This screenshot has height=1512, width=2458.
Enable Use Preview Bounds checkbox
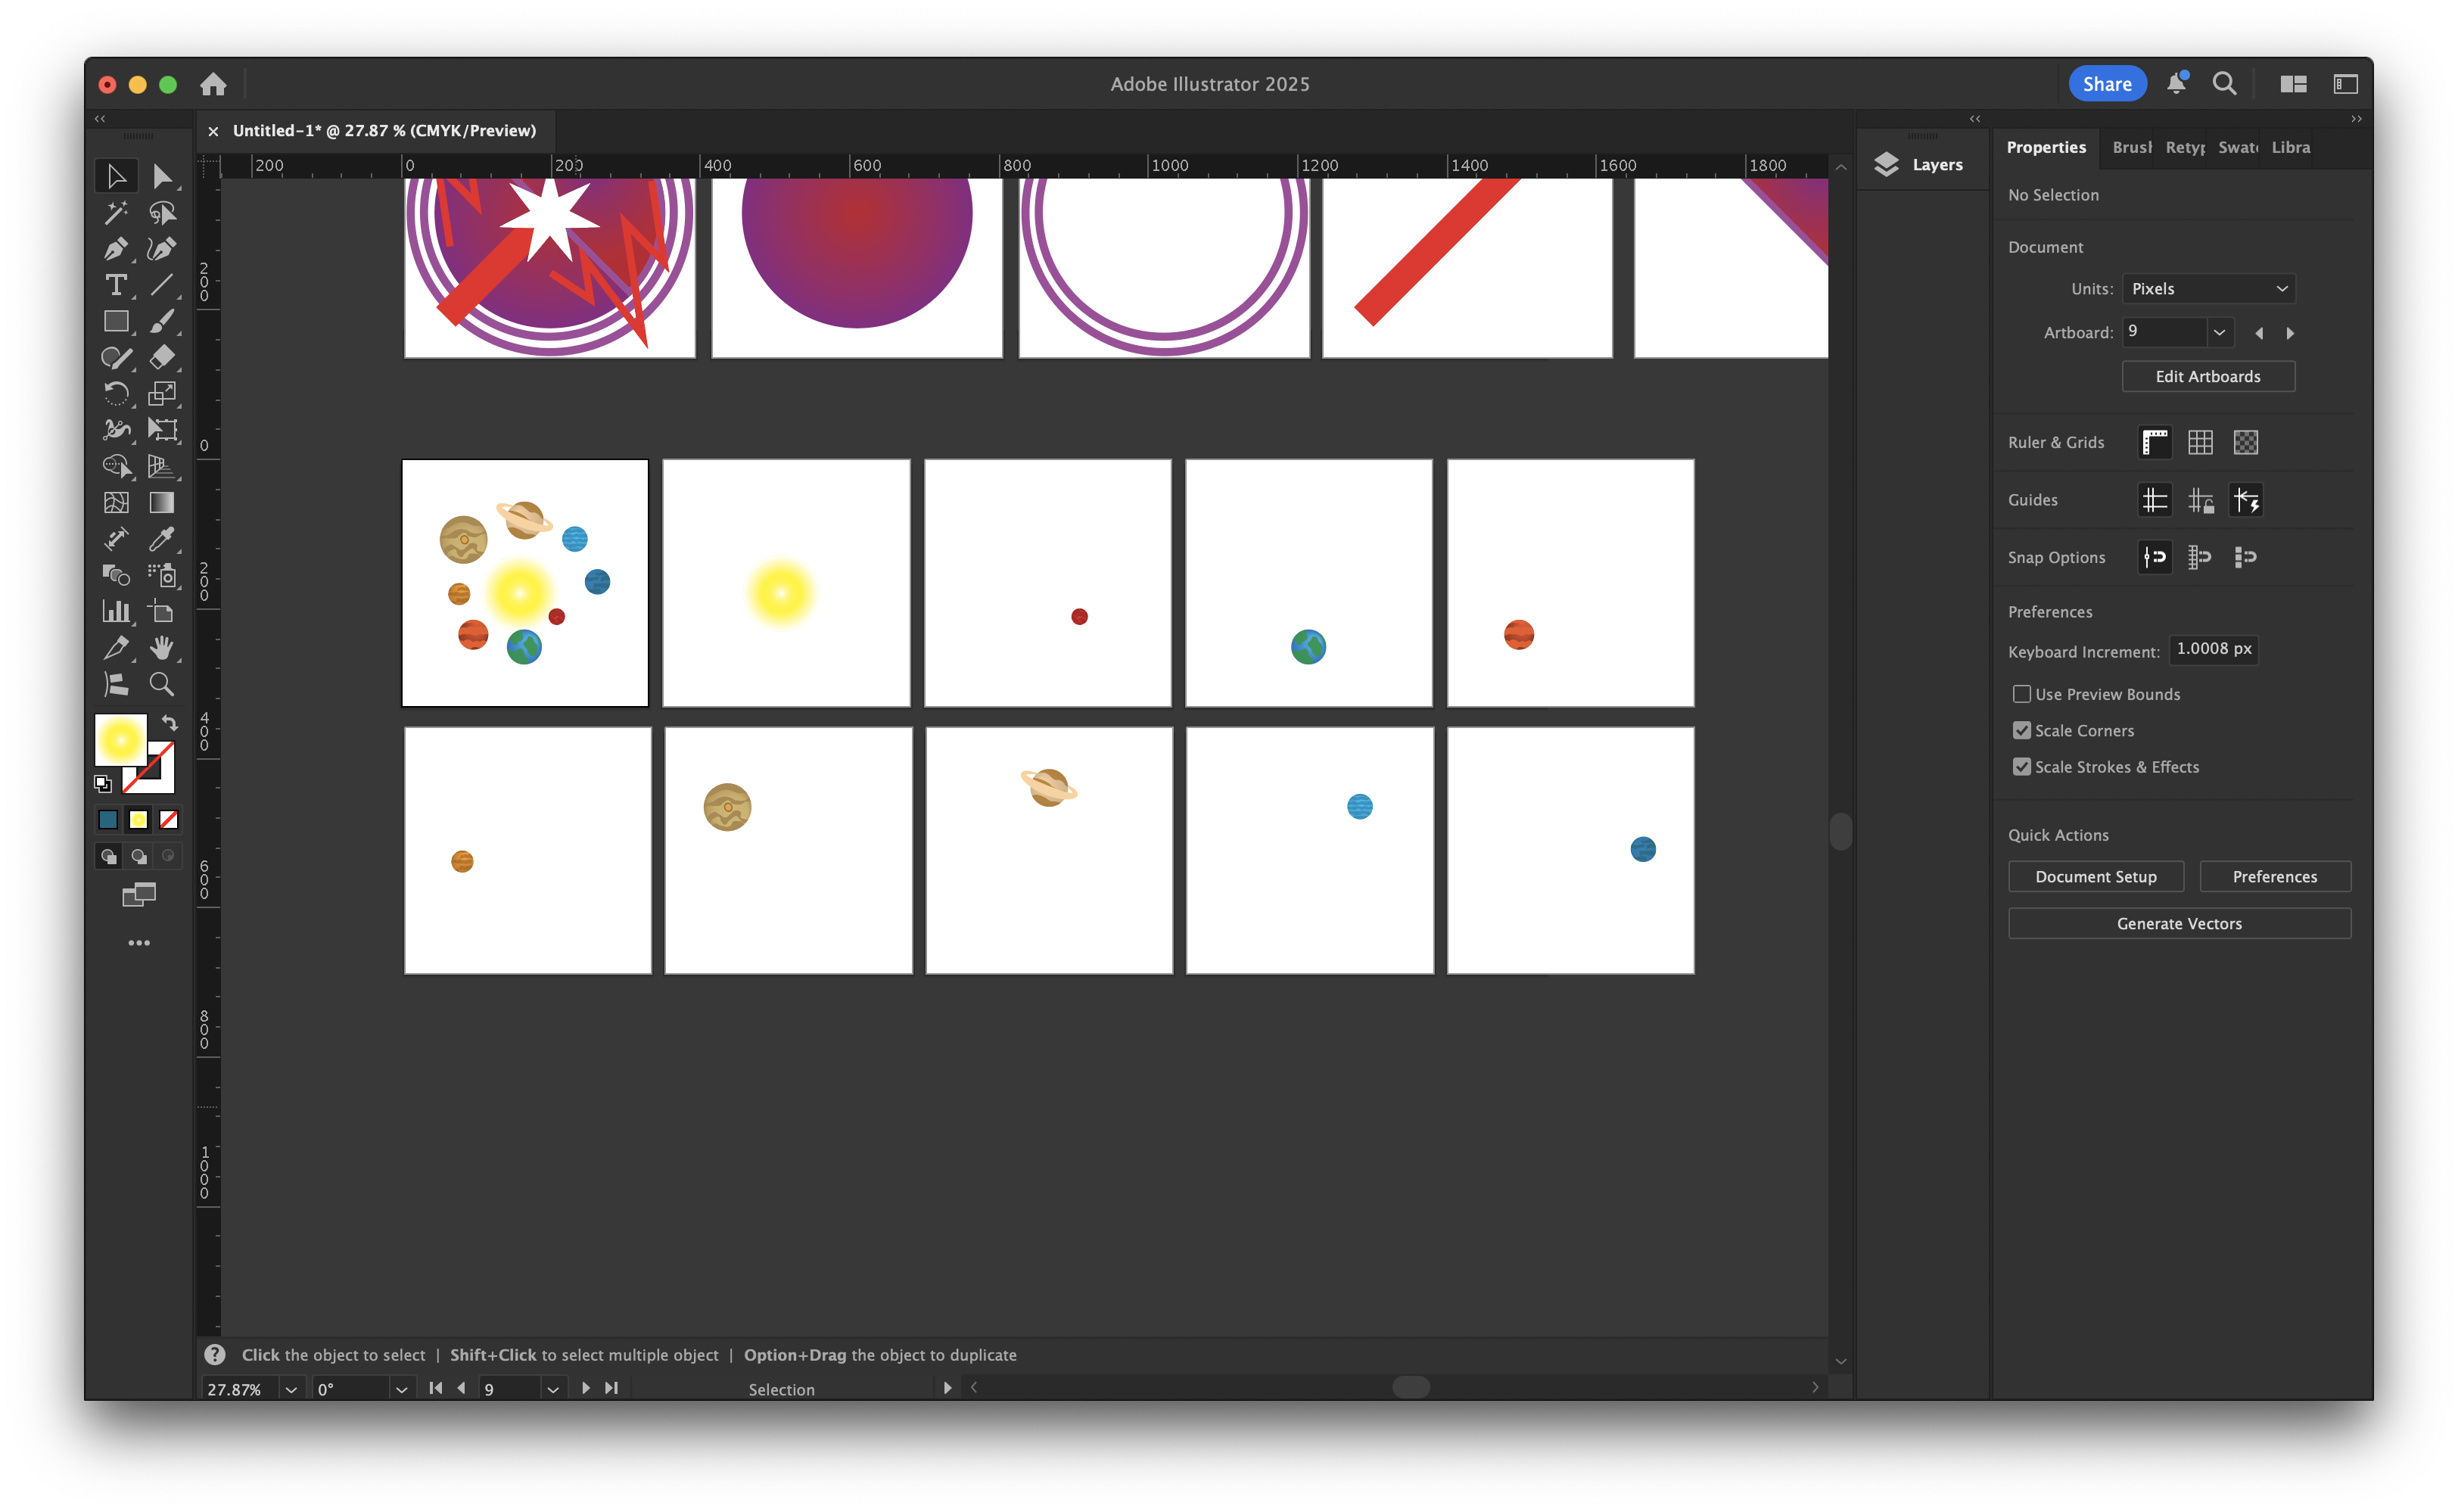pyautogui.click(x=2022, y=693)
